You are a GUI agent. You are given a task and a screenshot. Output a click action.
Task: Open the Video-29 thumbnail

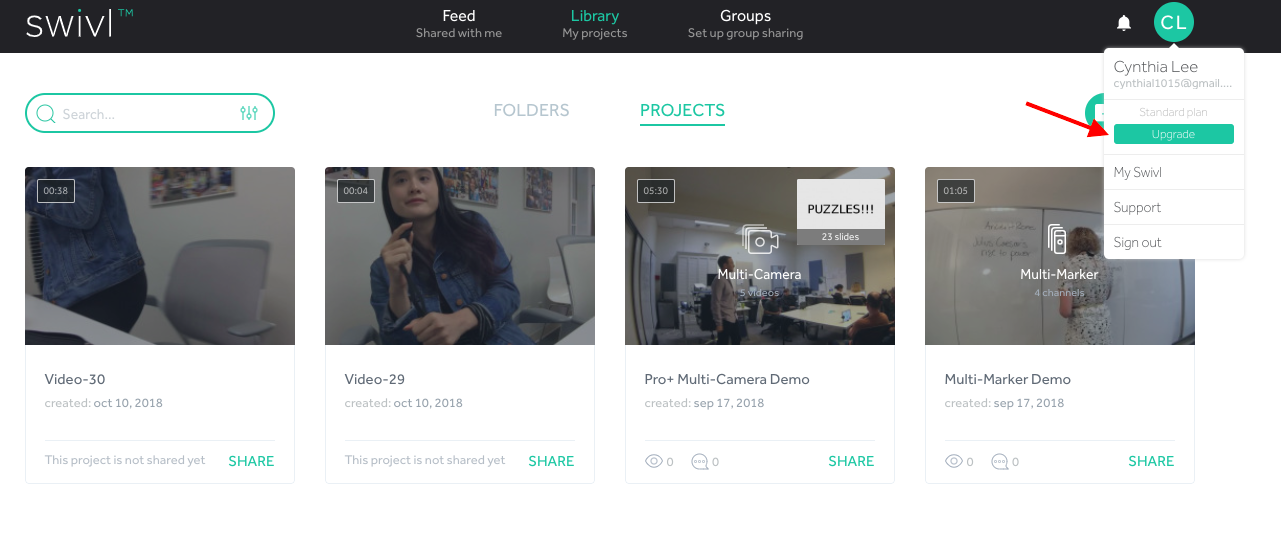pyautogui.click(x=460, y=256)
